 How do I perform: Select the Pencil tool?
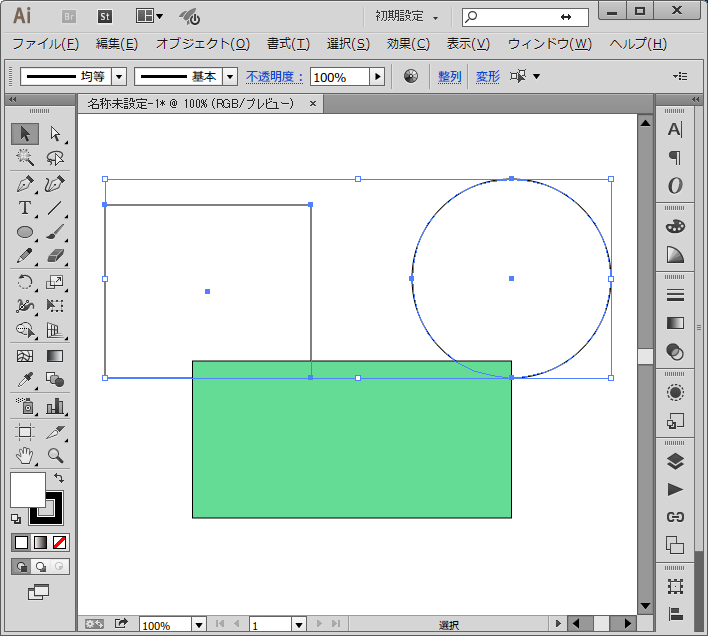(x=25, y=255)
